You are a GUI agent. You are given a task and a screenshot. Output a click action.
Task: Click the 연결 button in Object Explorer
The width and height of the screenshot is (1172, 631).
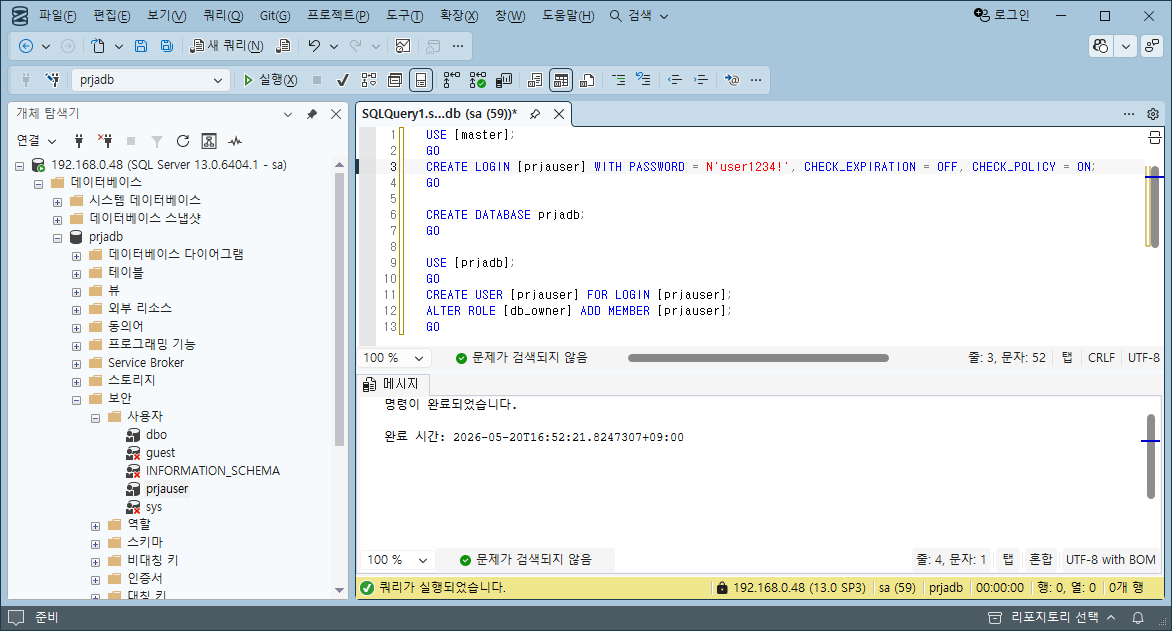coord(36,141)
